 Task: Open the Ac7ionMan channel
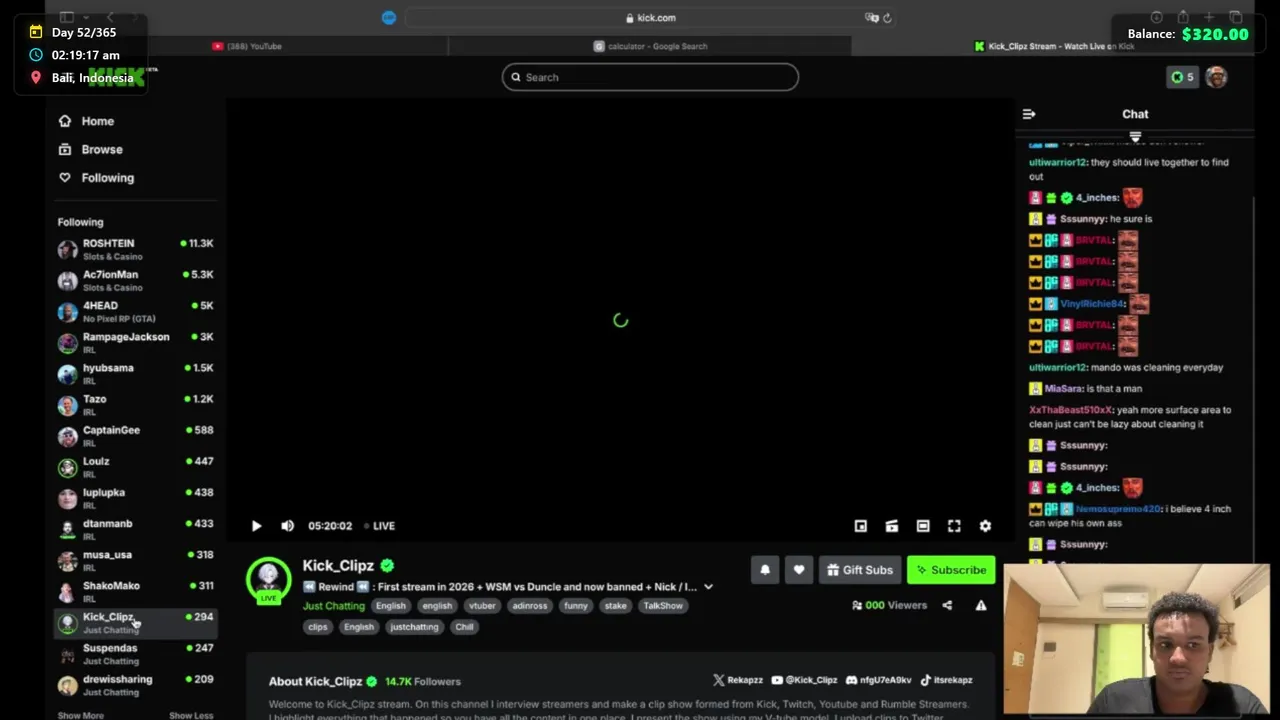[135, 280]
